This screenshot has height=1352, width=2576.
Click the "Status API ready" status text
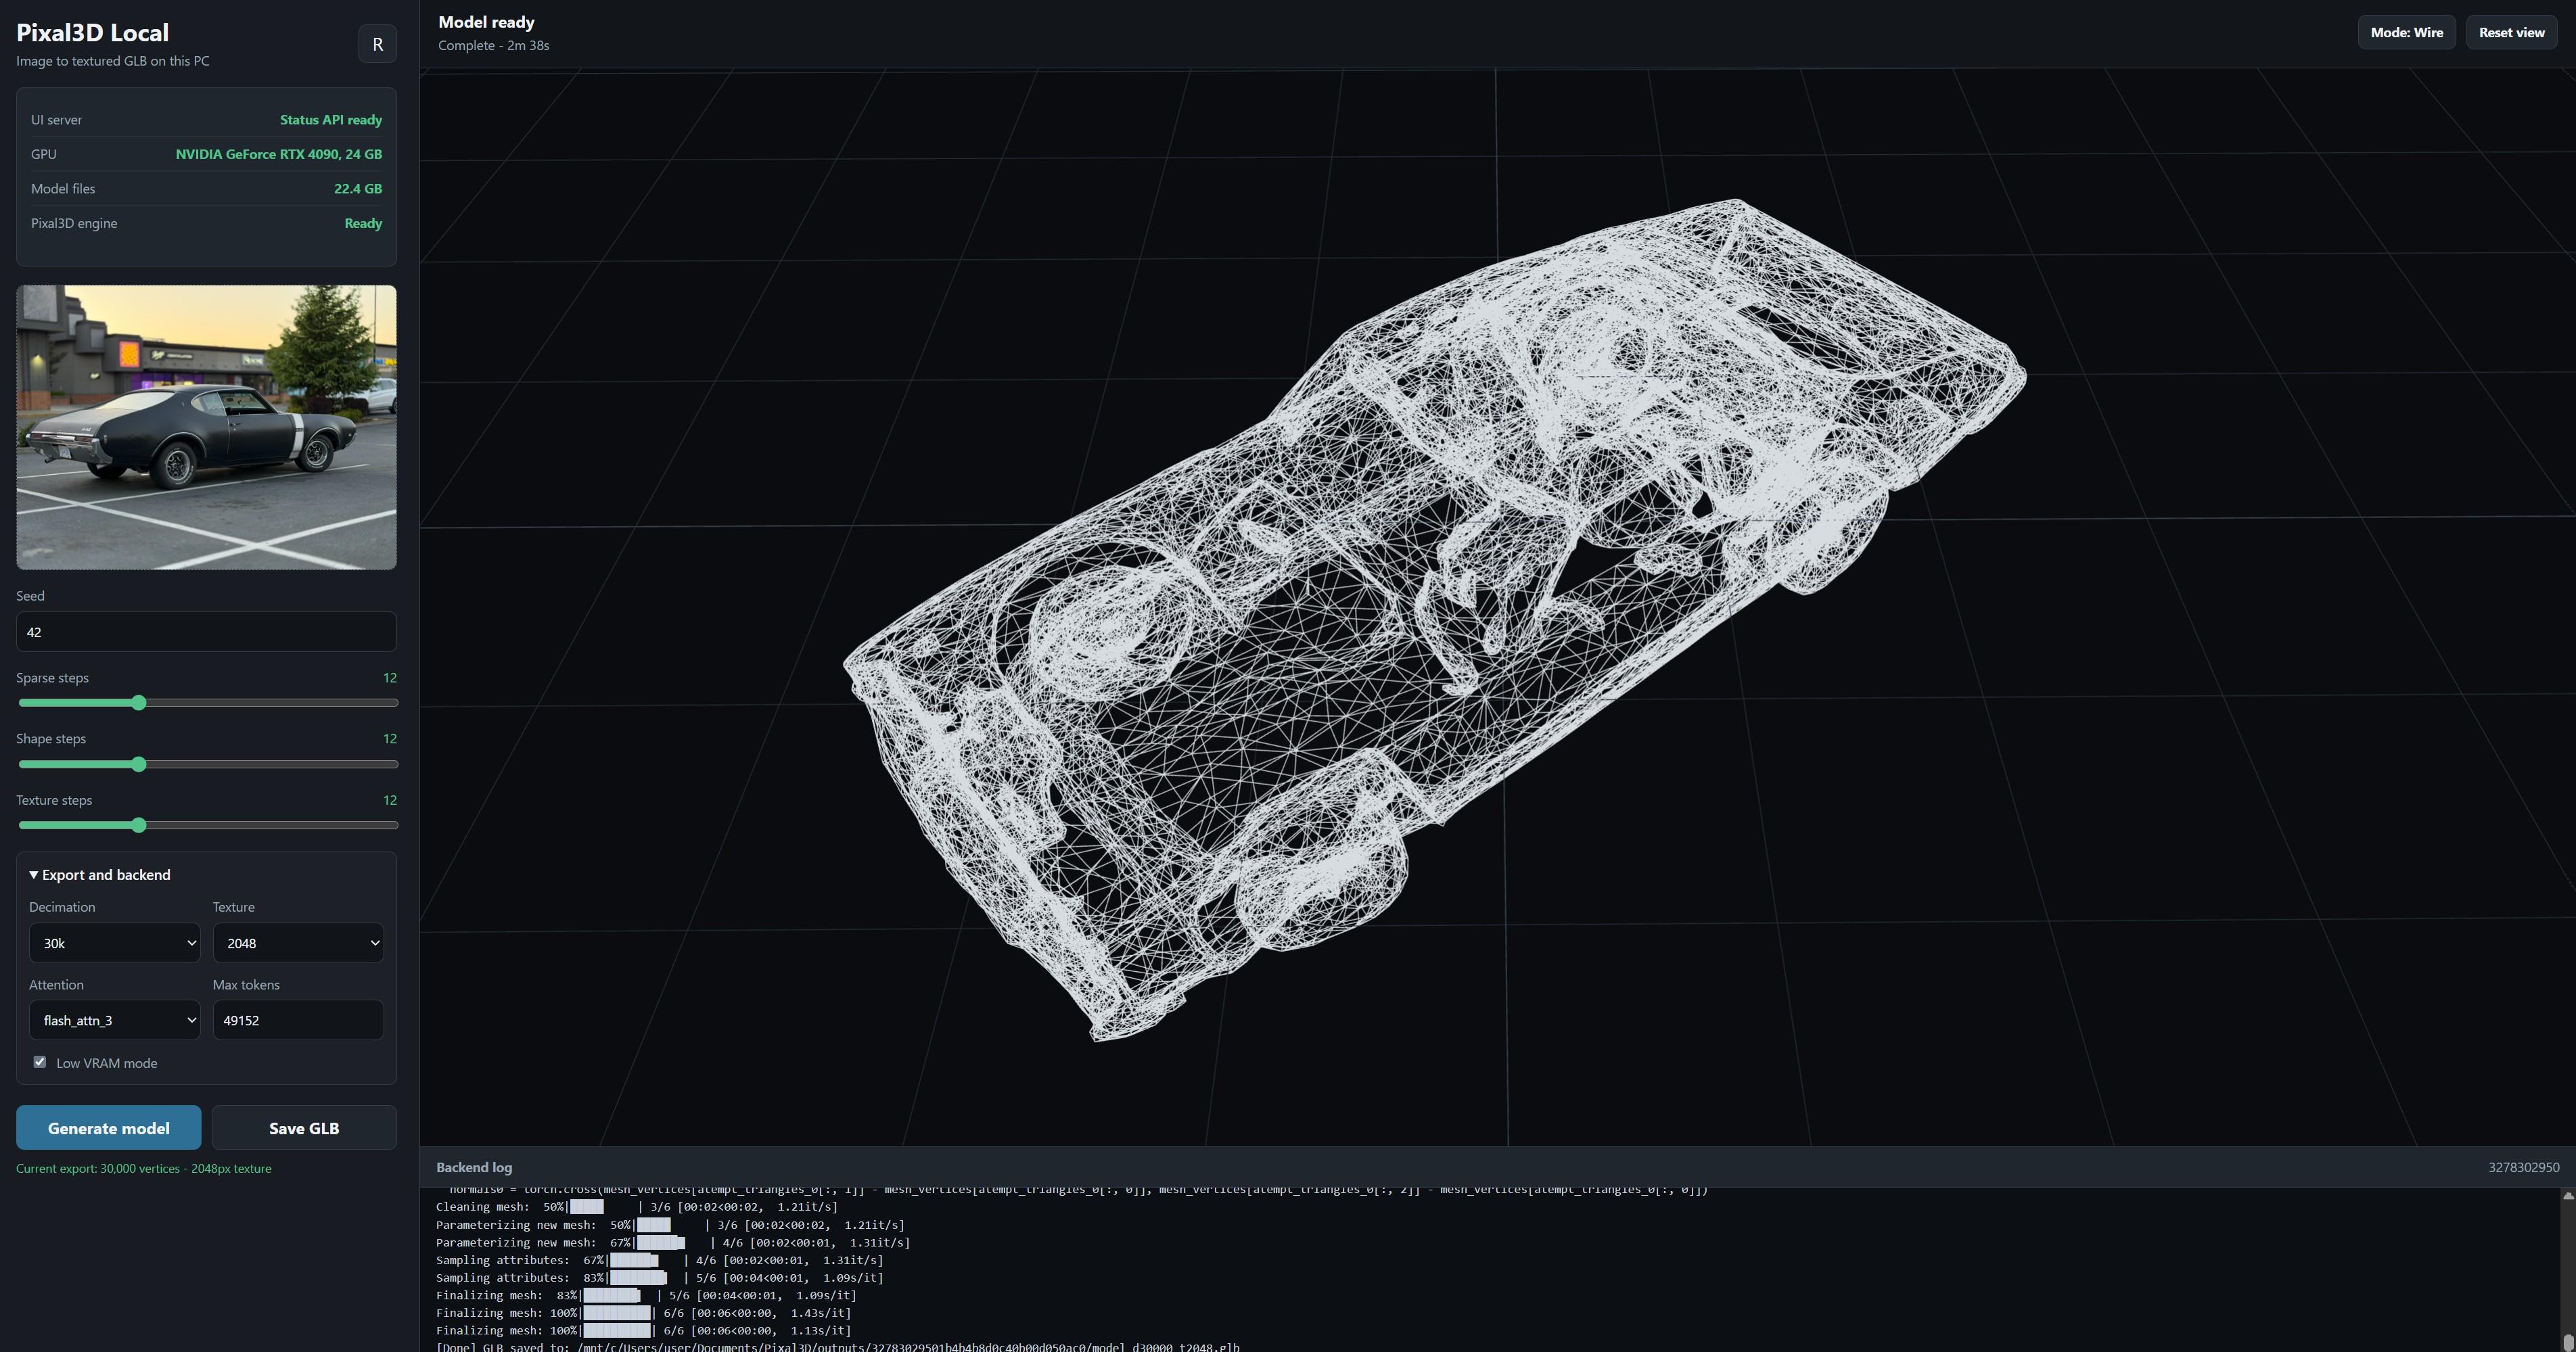click(x=331, y=120)
